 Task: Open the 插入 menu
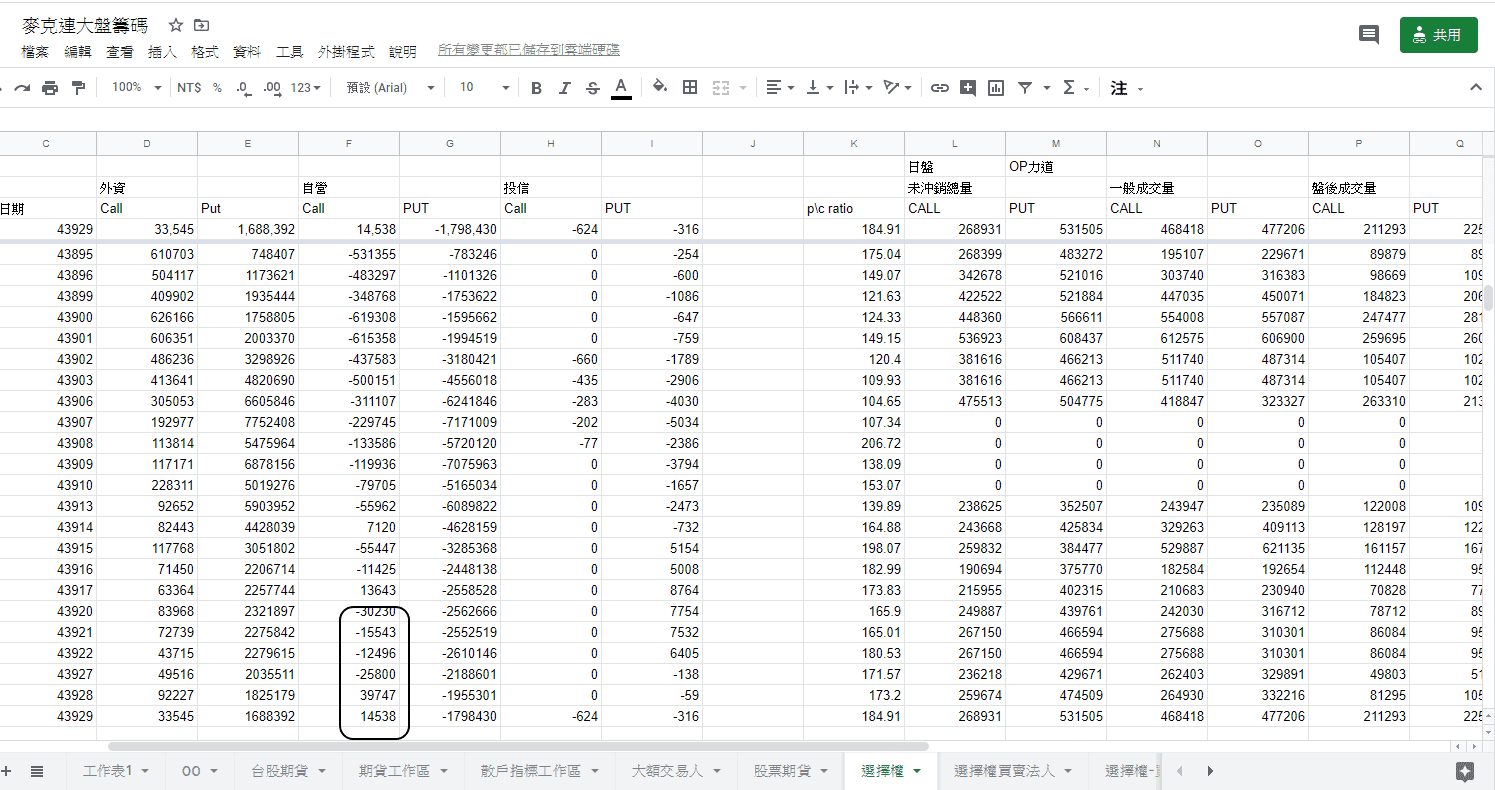(162, 51)
